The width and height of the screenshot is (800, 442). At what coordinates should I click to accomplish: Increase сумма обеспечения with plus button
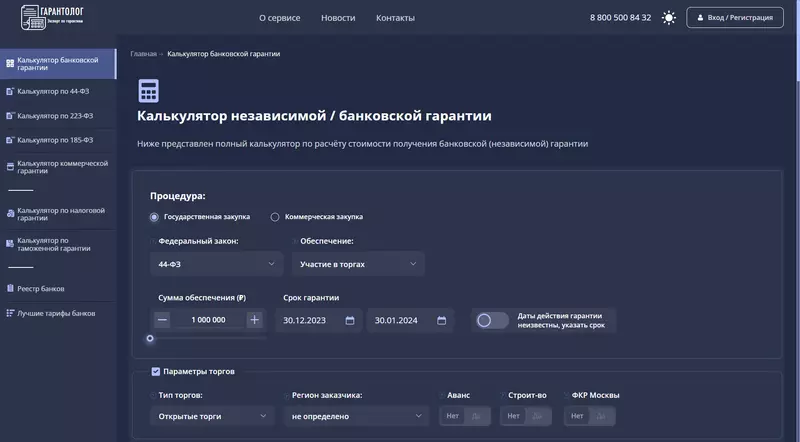pyautogui.click(x=254, y=320)
